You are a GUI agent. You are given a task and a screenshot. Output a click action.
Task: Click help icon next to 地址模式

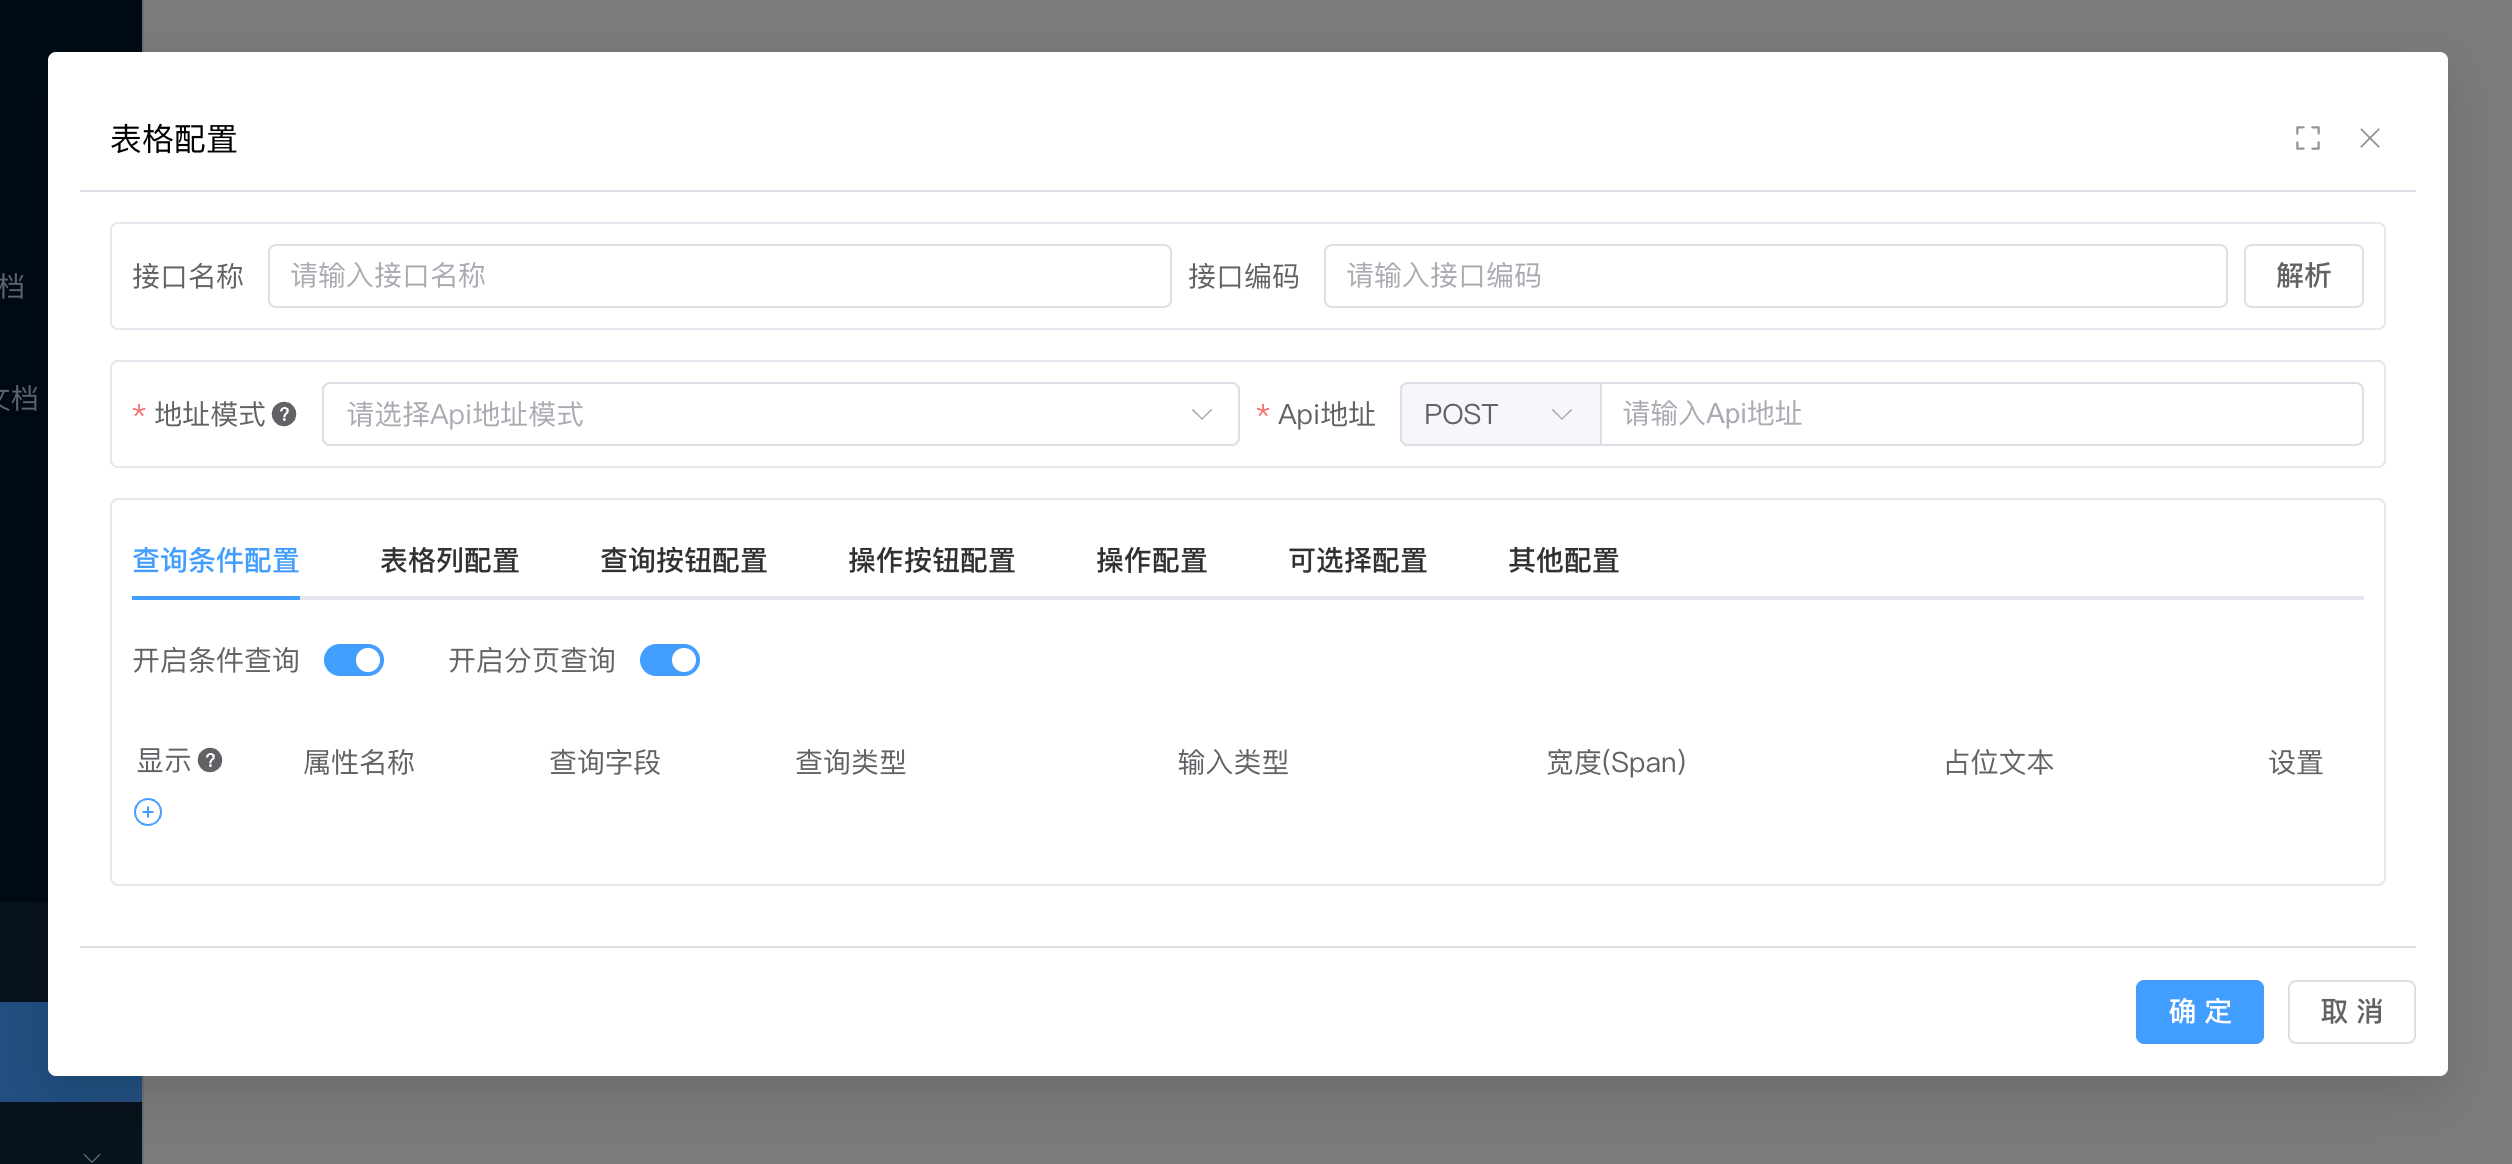(284, 414)
